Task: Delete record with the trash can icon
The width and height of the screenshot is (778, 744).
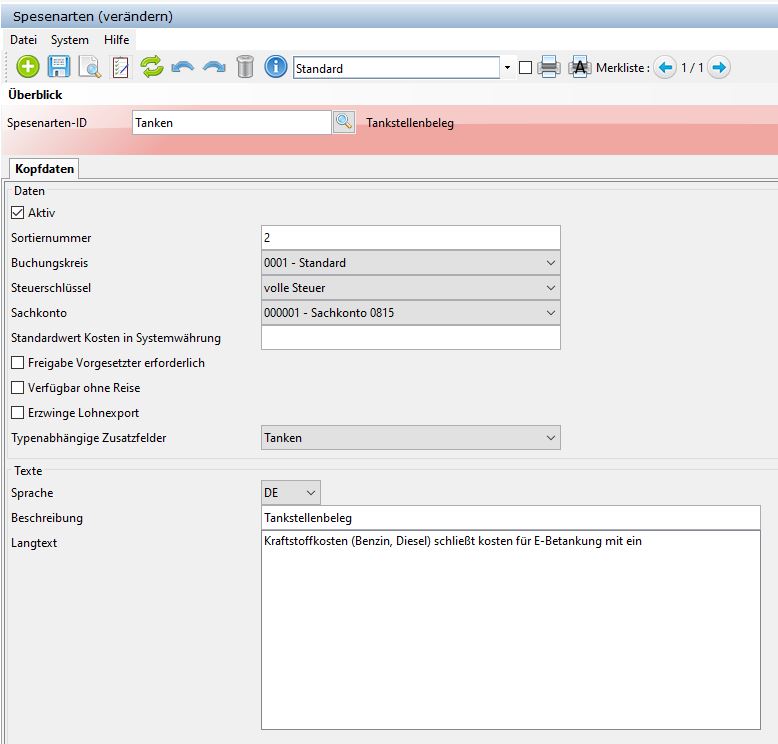Action: click(x=245, y=67)
